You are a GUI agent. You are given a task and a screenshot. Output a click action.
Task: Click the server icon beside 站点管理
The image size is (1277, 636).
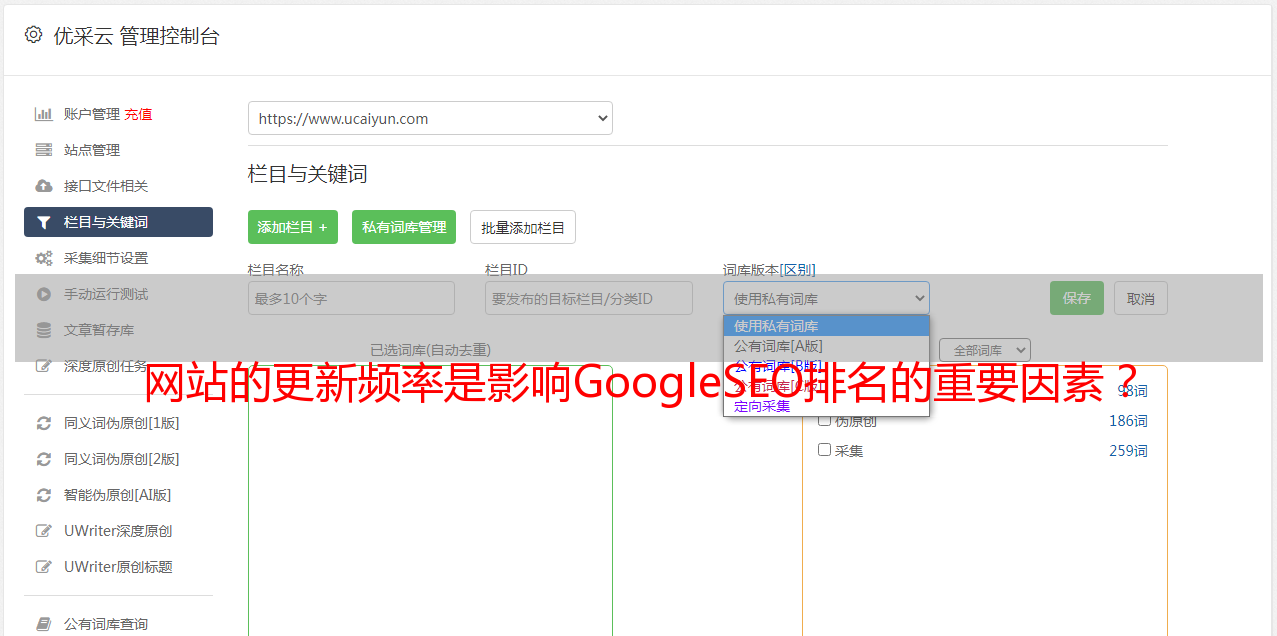tap(44, 150)
